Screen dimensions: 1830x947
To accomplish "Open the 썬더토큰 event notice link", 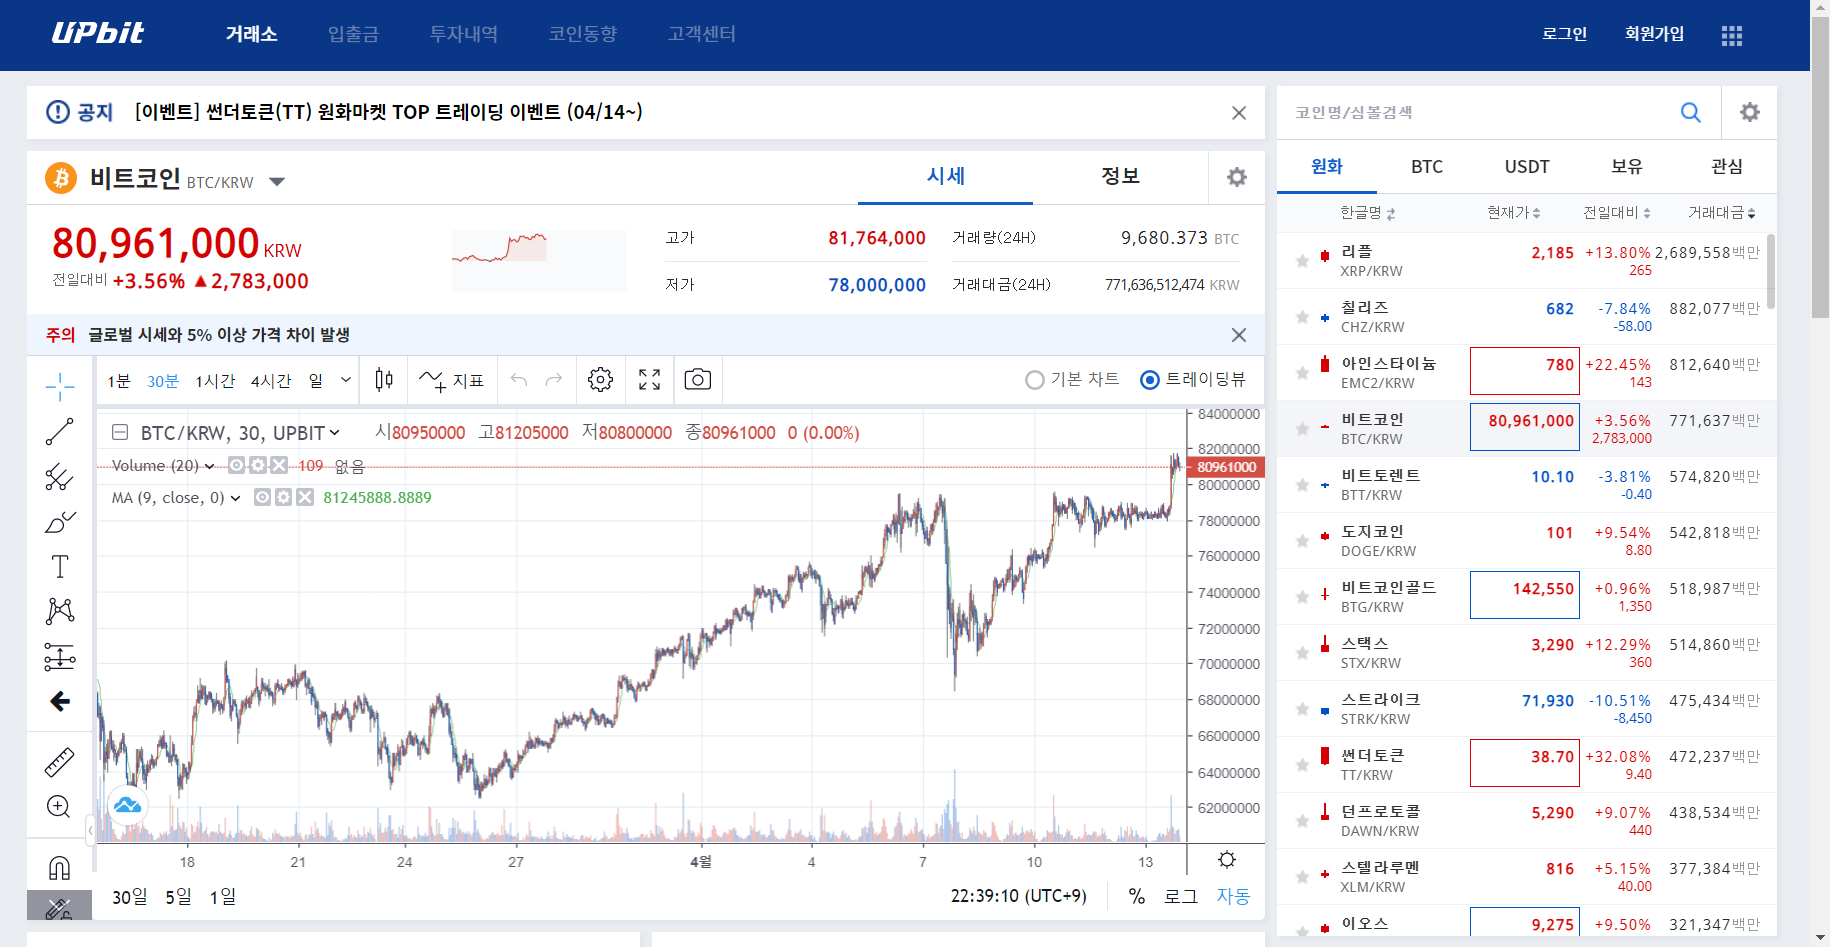I will click(x=389, y=112).
